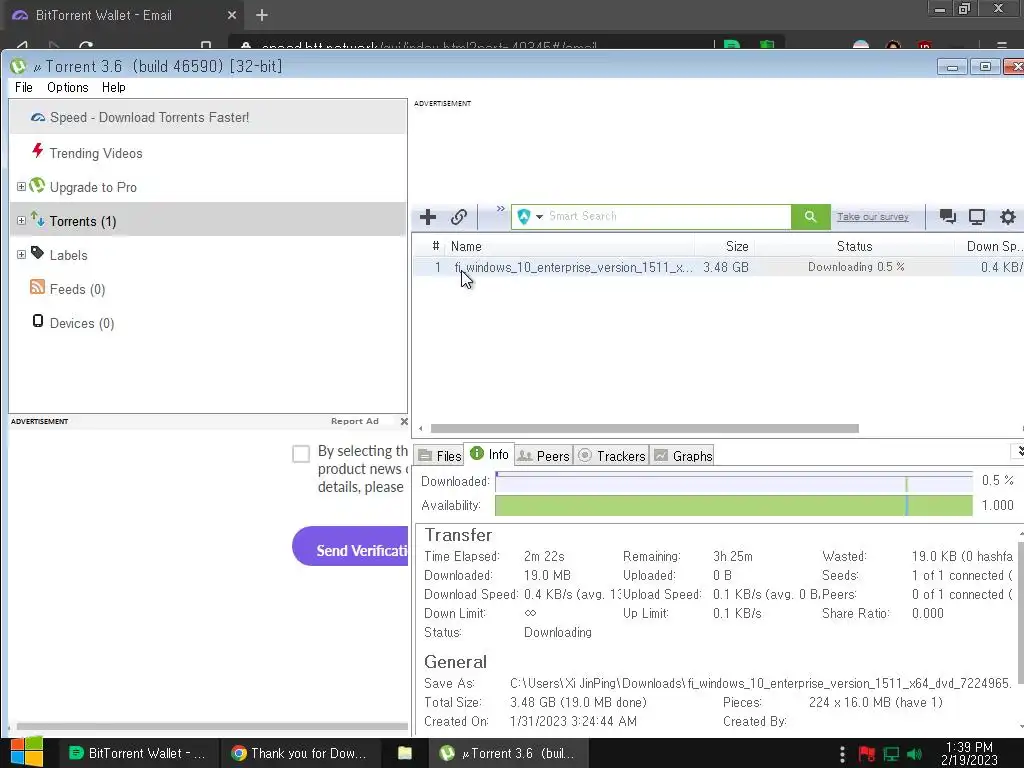Sort torrents by Status column

854,246
